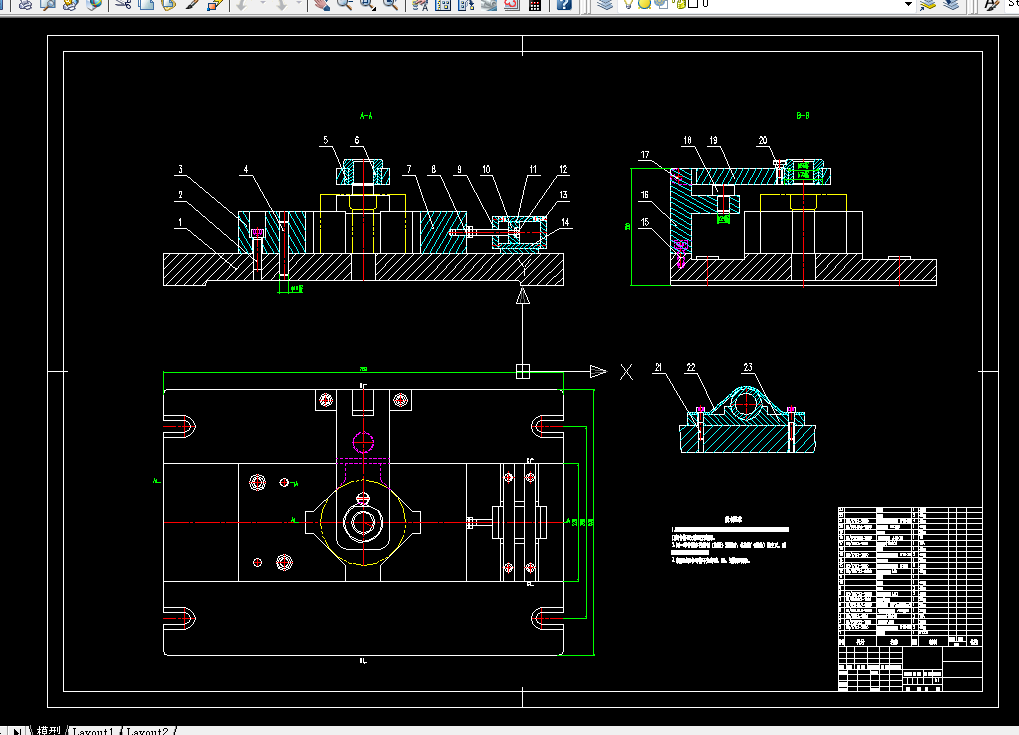Image resolution: width=1019 pixels, height=735 pixels.
Task: Click the Undo arrow button
Action: (x=242, y=4)
